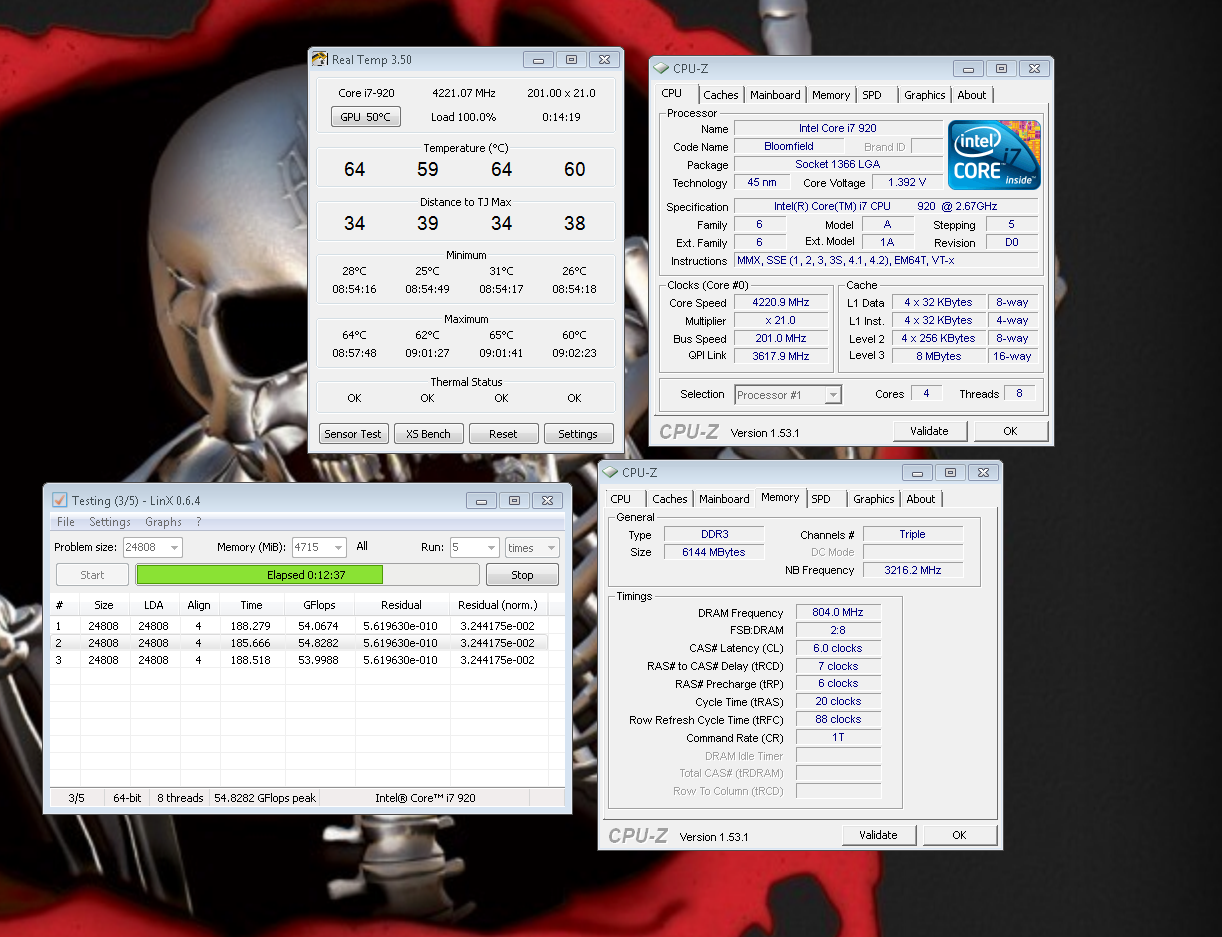Click the 59 core temperature reading
This screenshot has width=1222, height=937.
(428, 170)
